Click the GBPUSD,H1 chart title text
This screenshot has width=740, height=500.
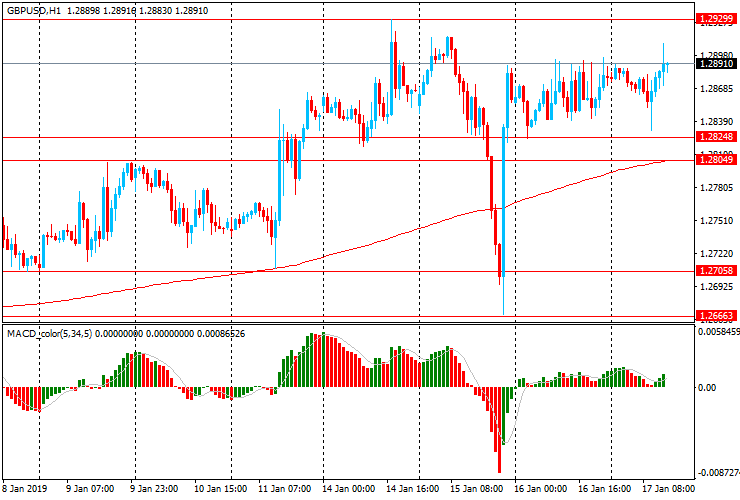click(x=34, y=10)
